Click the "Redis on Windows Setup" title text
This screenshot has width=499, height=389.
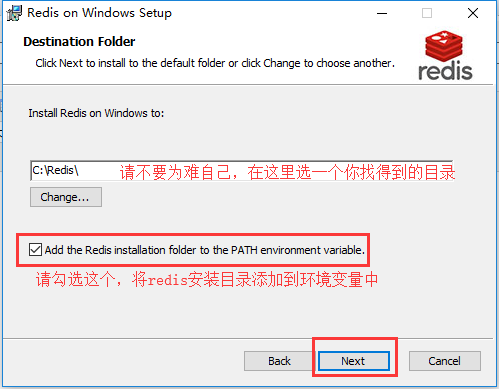(x=99, y=13)
